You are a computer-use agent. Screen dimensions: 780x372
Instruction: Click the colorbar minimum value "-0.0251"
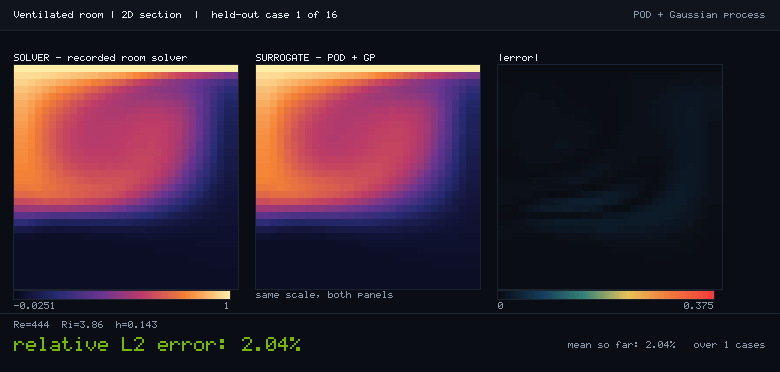(34, 306)
